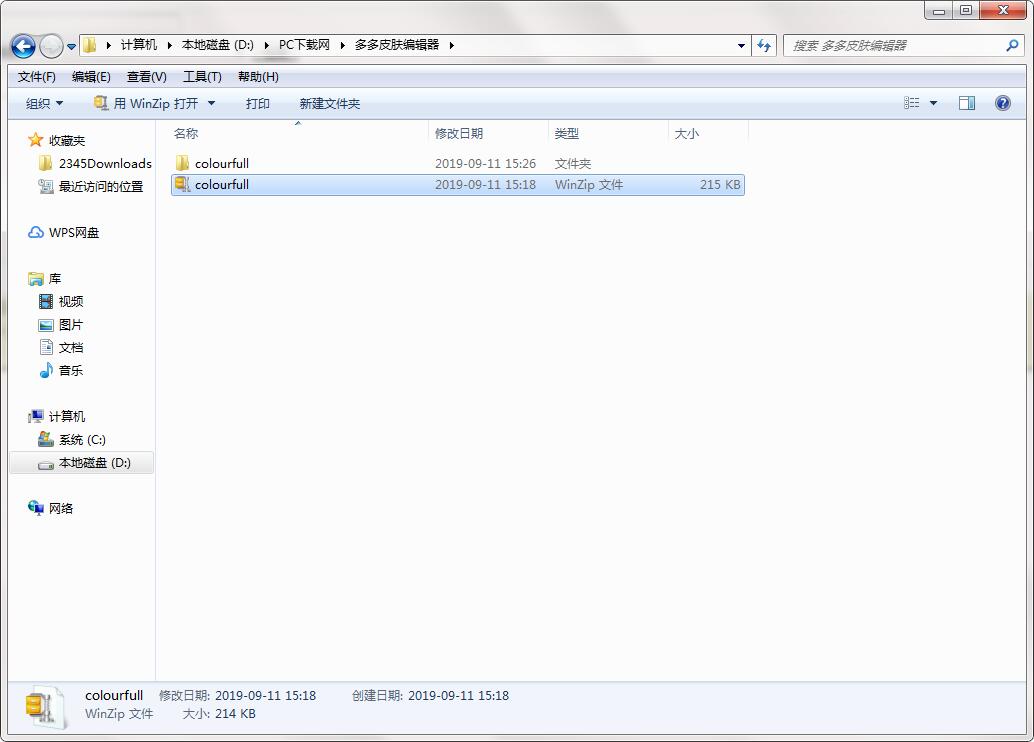This screenshot has width=1034, height=742.
Task: Open 系统 (C:) drive
Action: tap(82, 440)
